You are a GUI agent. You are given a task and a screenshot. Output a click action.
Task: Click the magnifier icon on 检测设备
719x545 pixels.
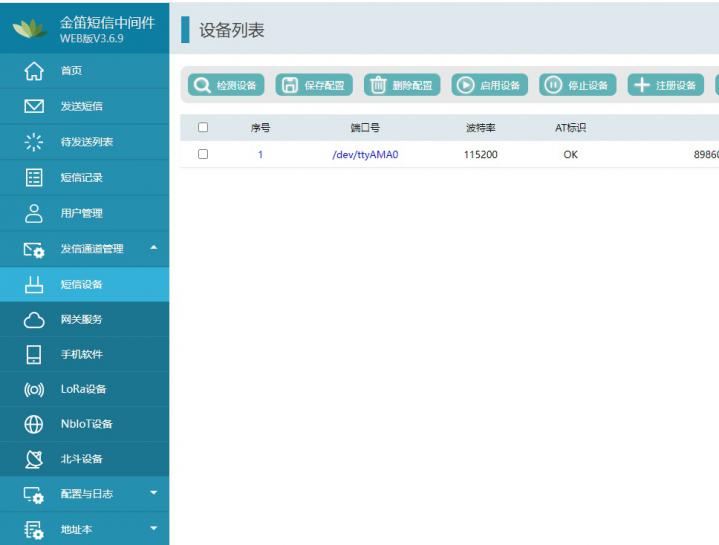click(202, 85)
